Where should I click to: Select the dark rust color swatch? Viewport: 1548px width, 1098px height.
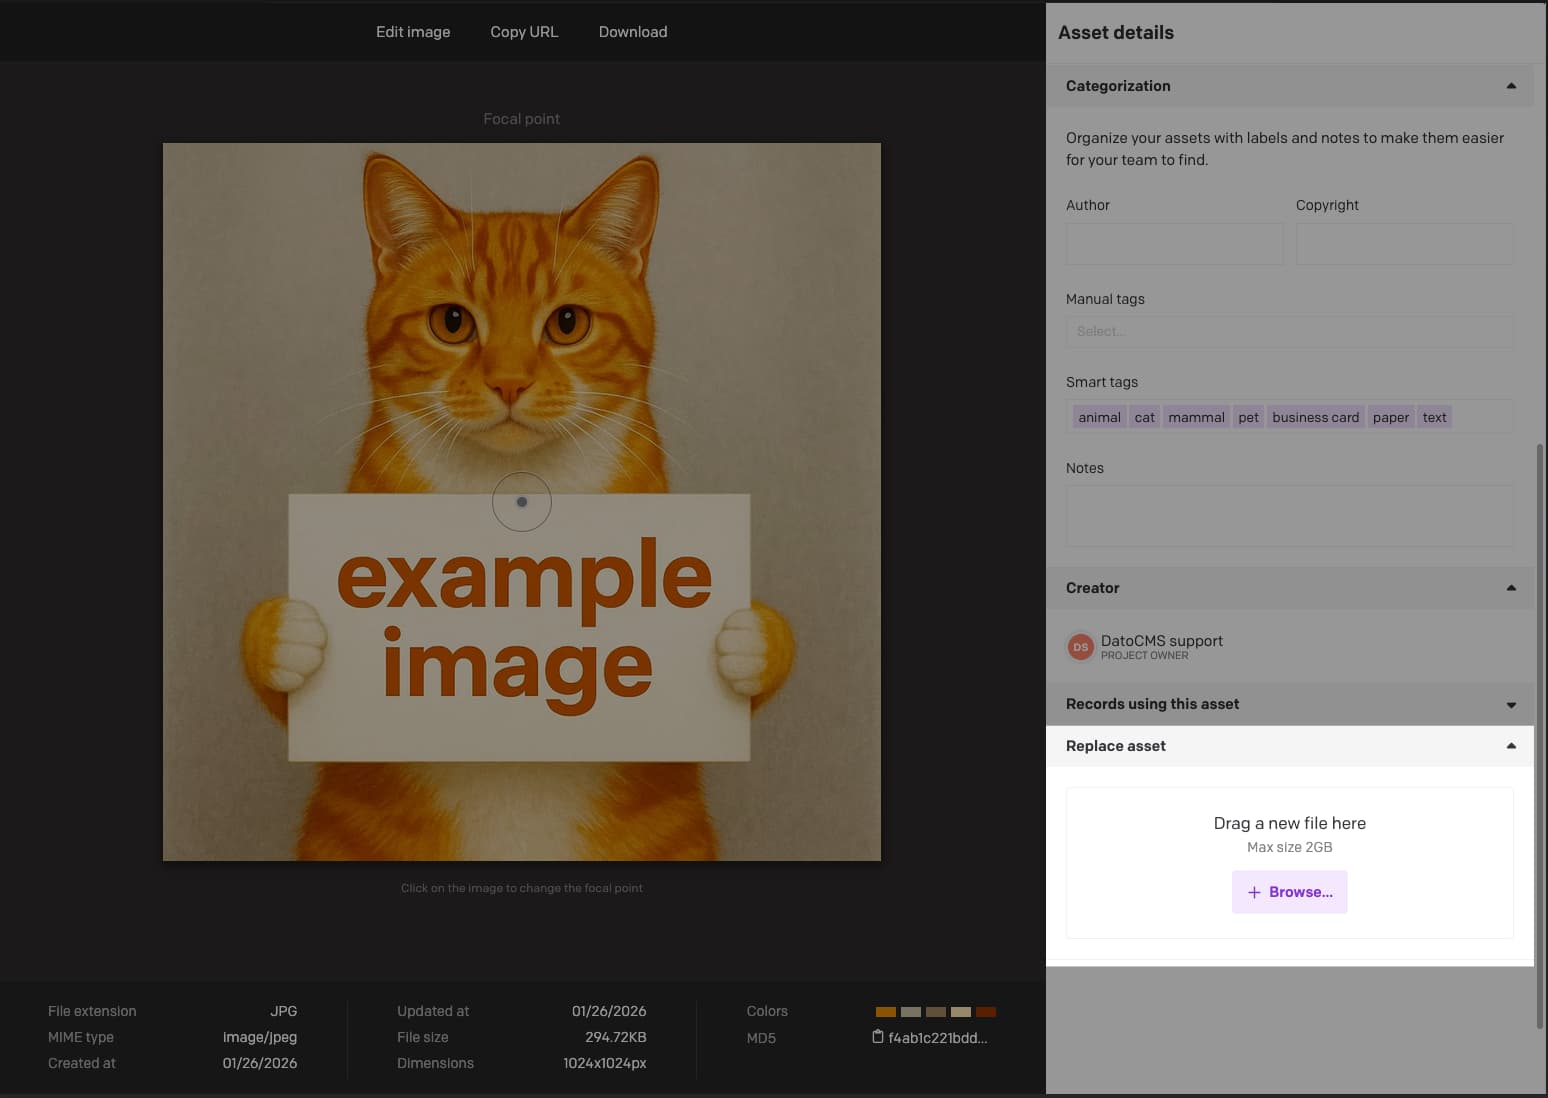(x=986, y=1012)
